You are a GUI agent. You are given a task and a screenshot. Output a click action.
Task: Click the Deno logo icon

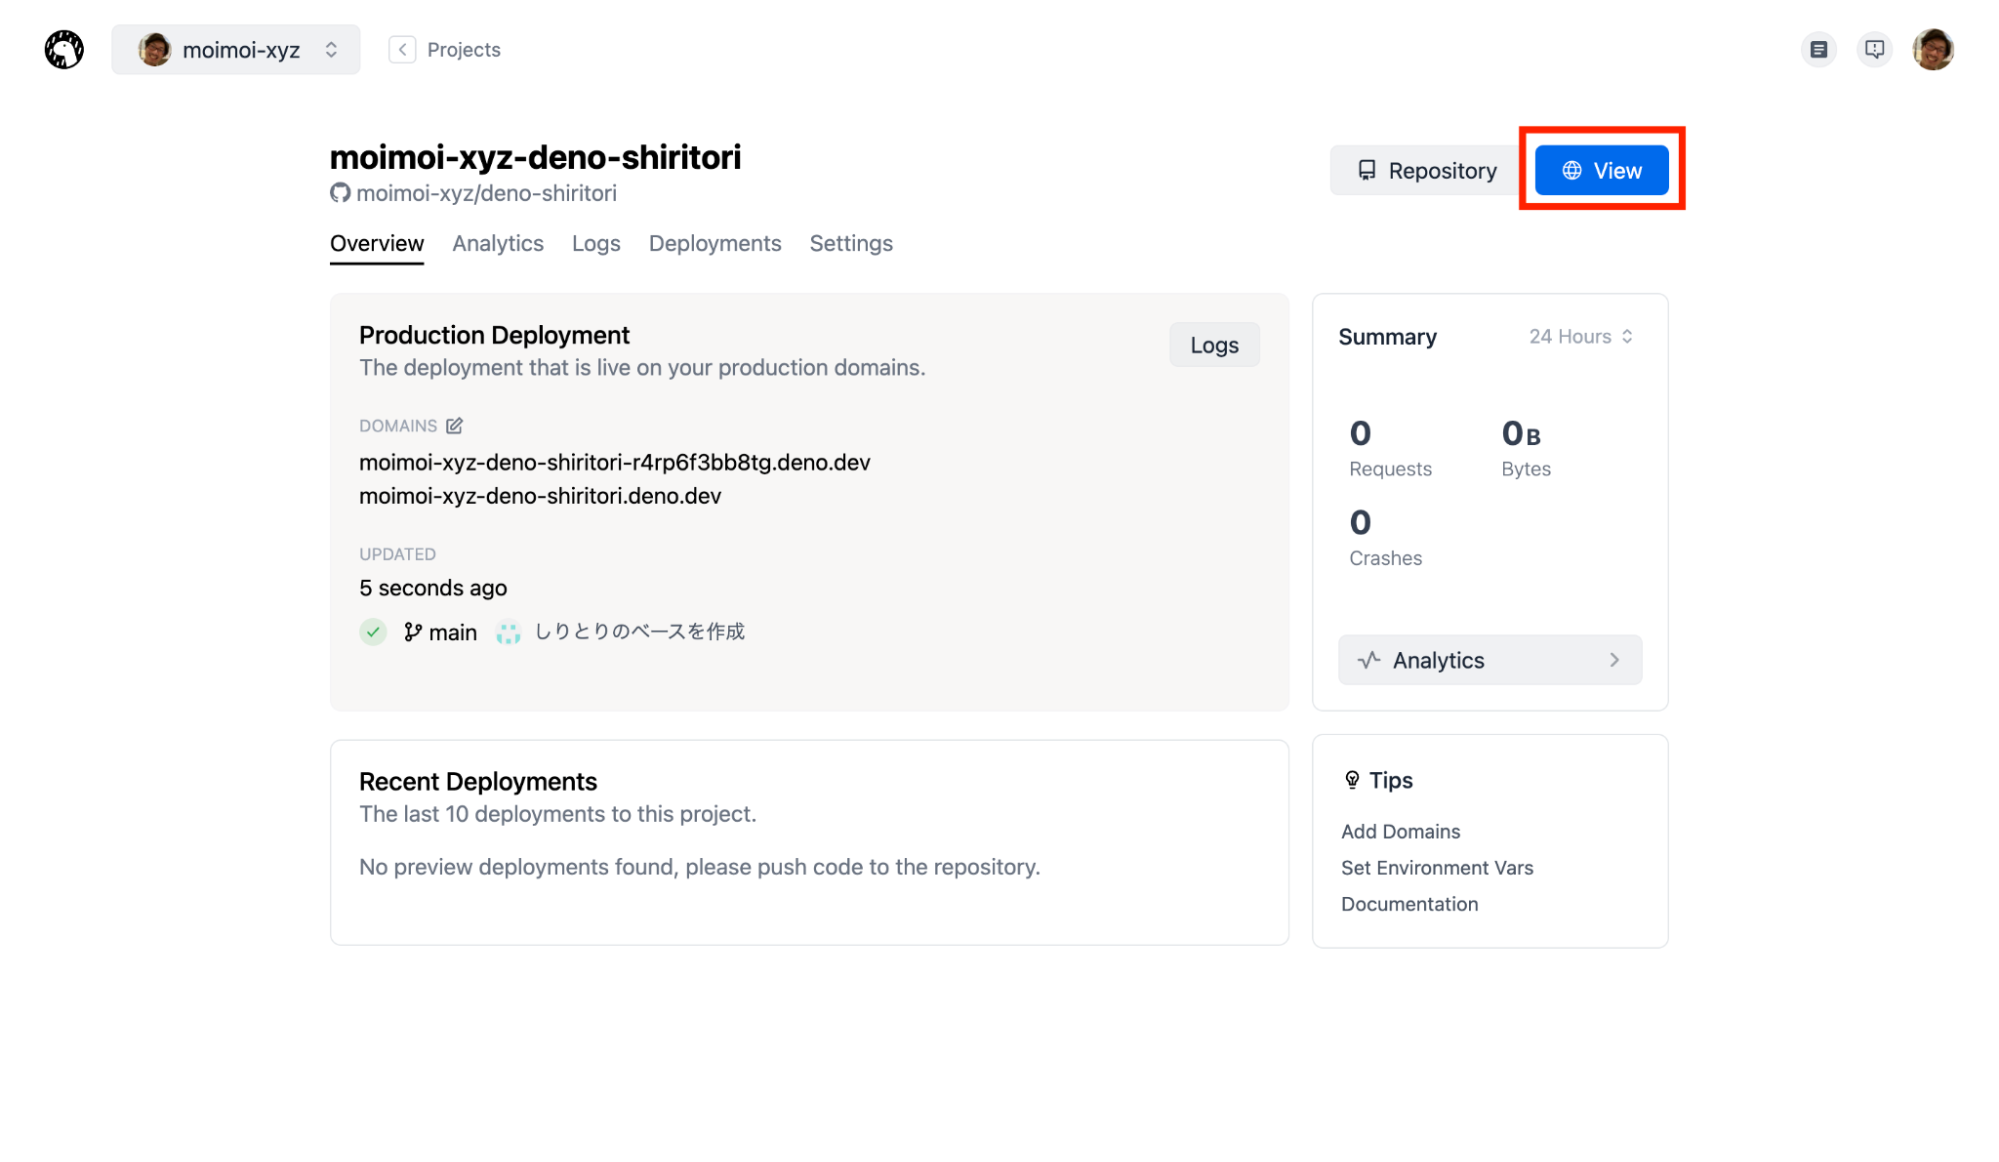[64, 49]
